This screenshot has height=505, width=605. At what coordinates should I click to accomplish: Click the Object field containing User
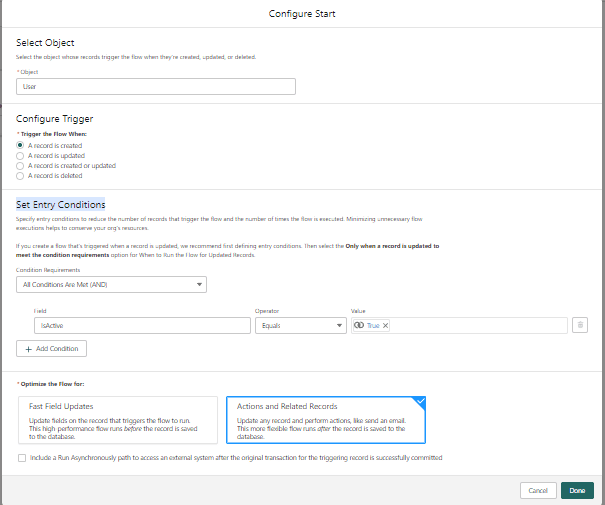(x=156, y=86)
